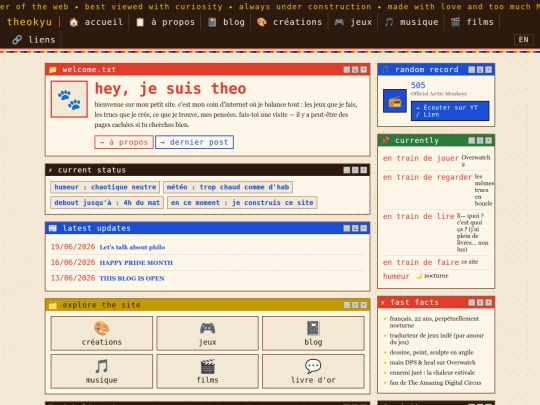Click the palette icon on créations tile
This screenshot has width=540, height=405.
pos(102,328)
